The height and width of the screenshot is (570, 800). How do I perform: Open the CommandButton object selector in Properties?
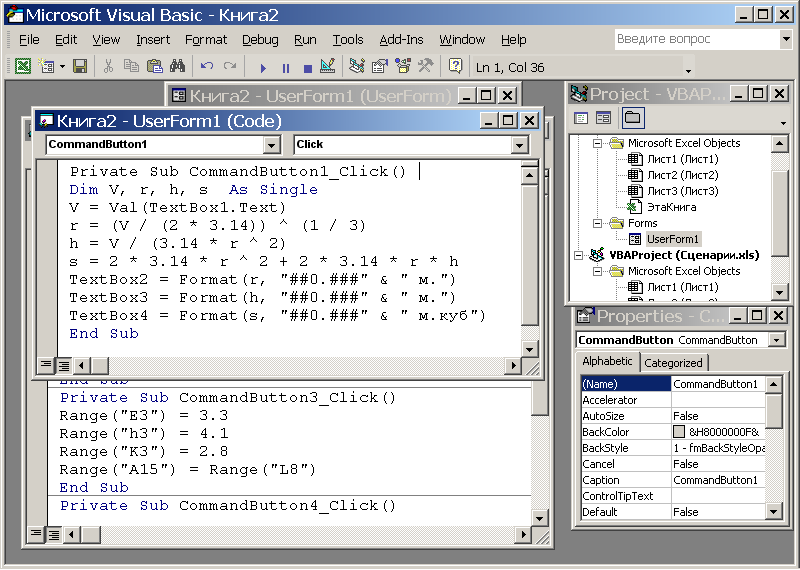click(777, 340)
